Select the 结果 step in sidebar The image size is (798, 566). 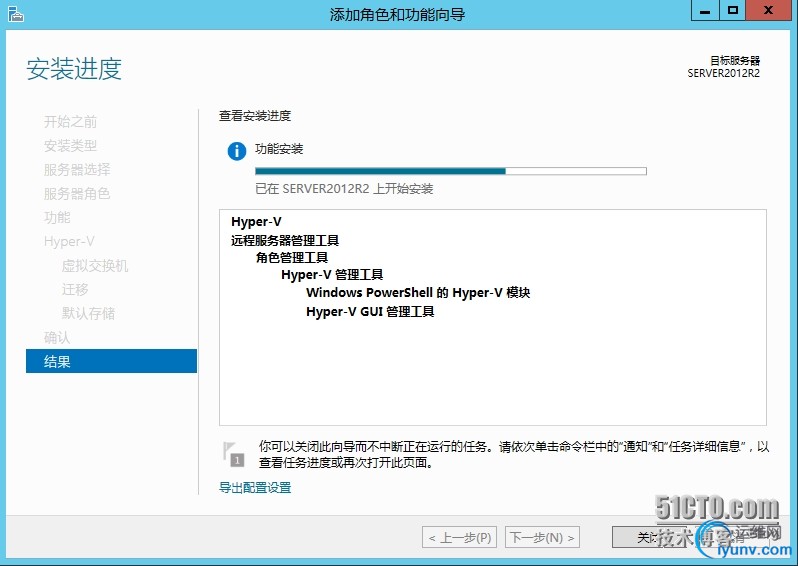[x=111, y=361]
